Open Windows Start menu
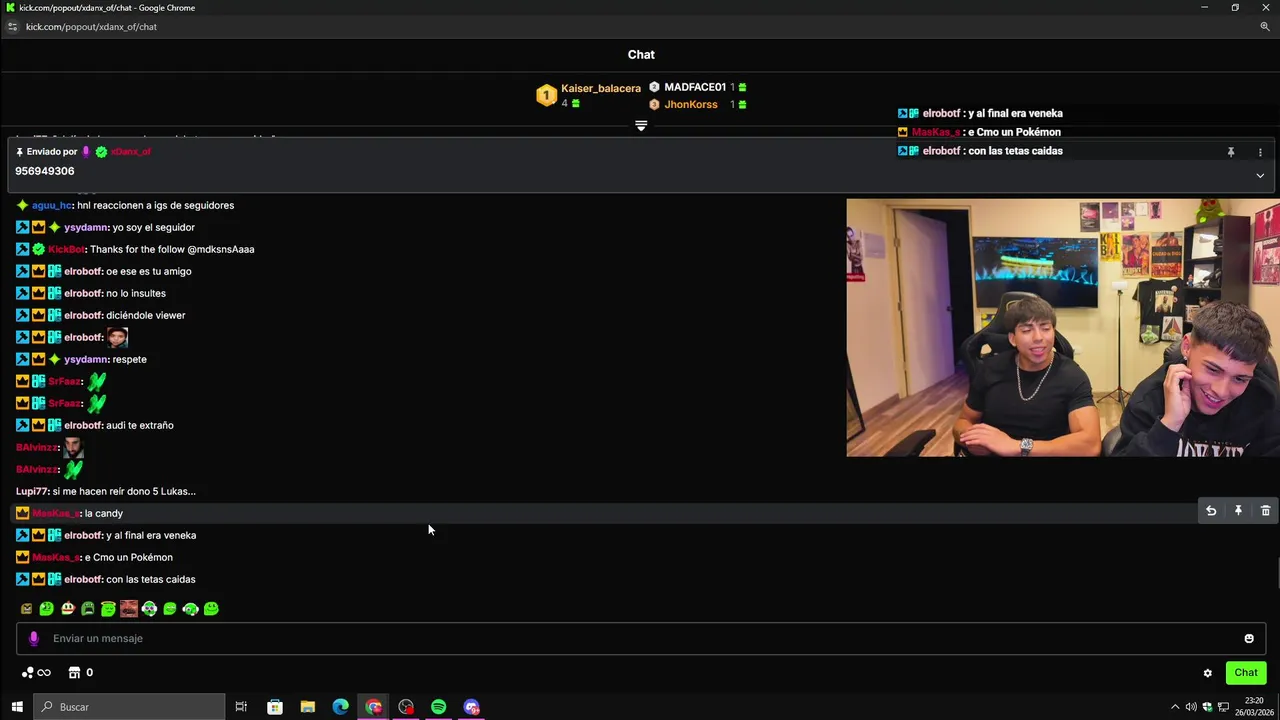1280x720 pixels. [17, 707]
